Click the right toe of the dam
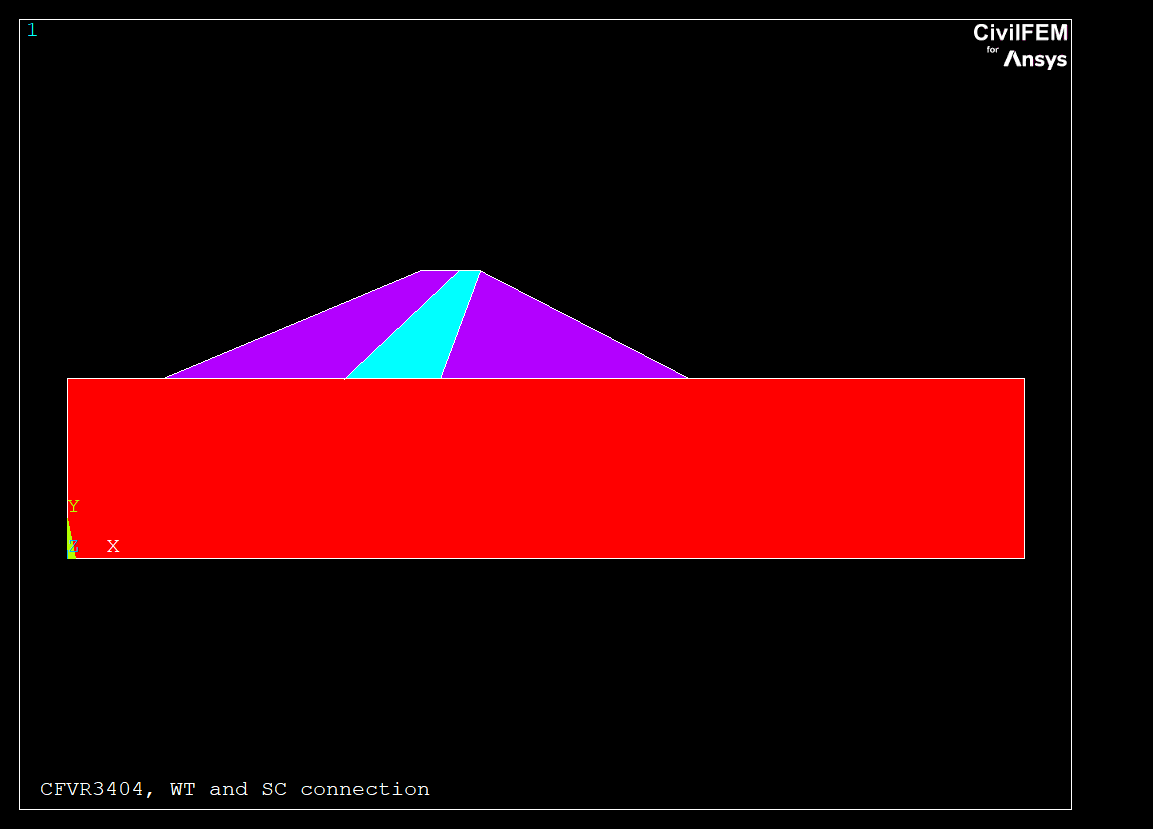The image size is (1153, 829). coord(688,378)
